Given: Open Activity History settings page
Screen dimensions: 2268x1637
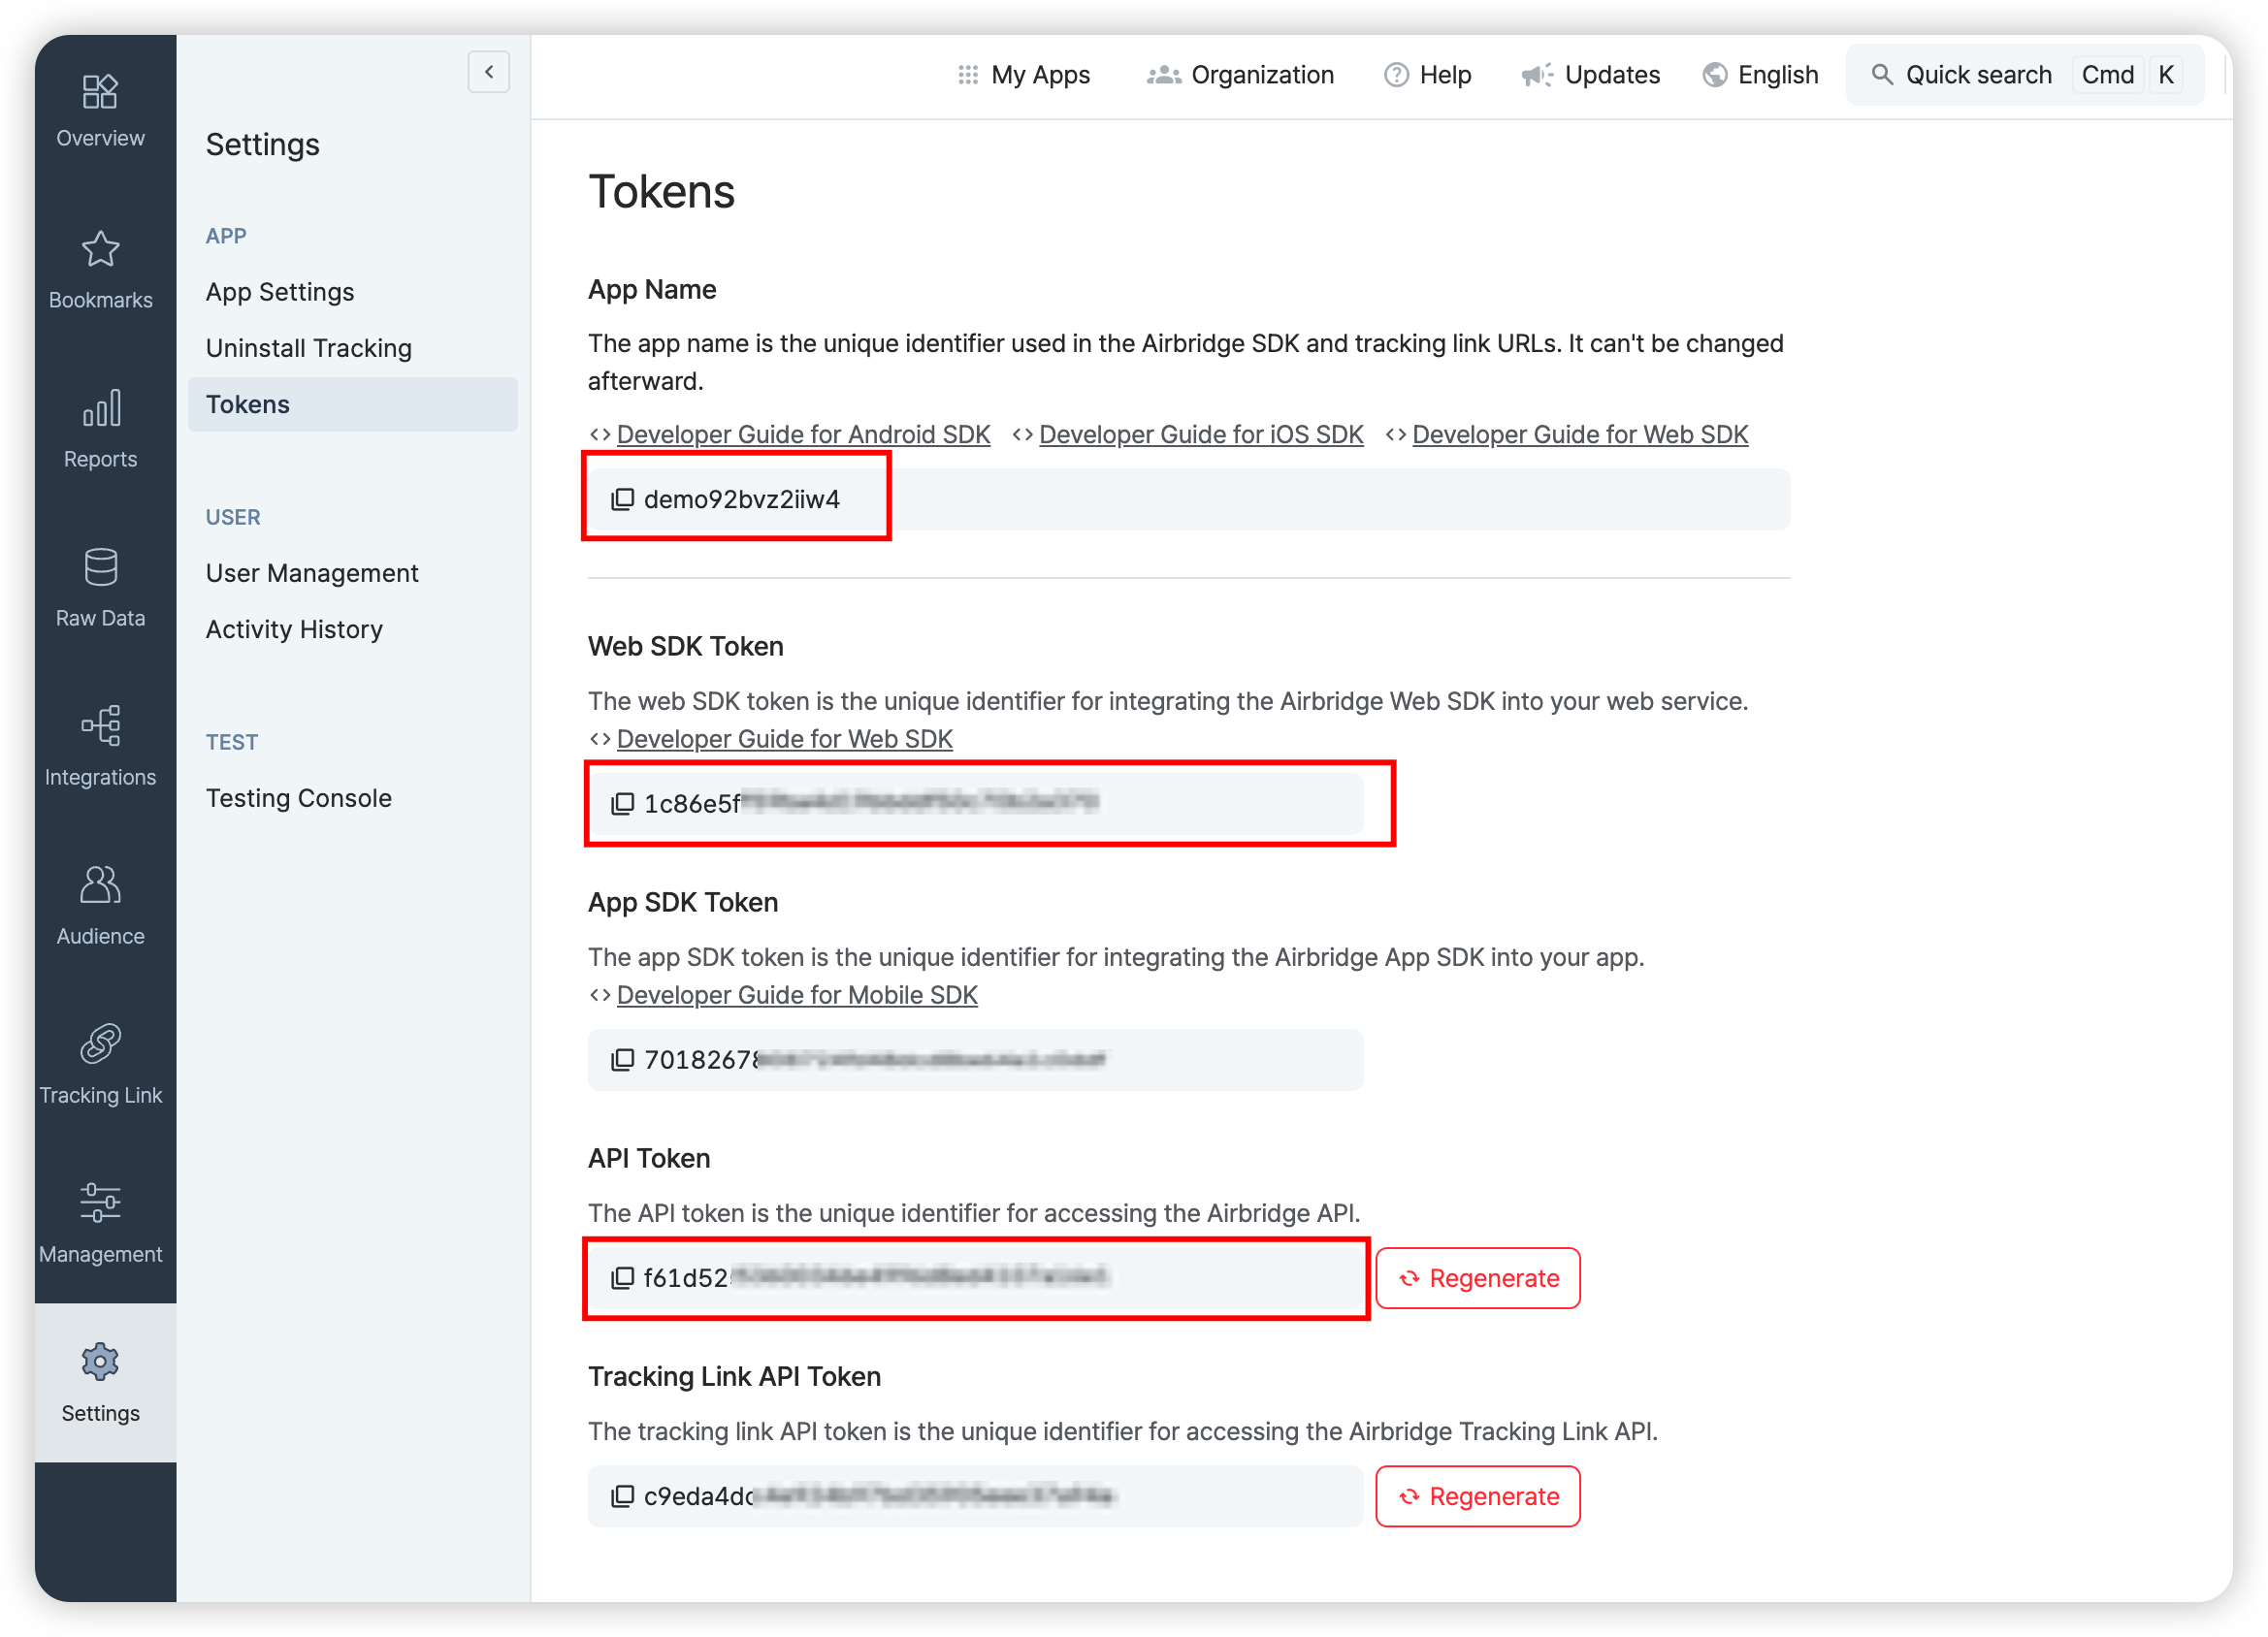Looking at the screenshot, I should point(294,629).
